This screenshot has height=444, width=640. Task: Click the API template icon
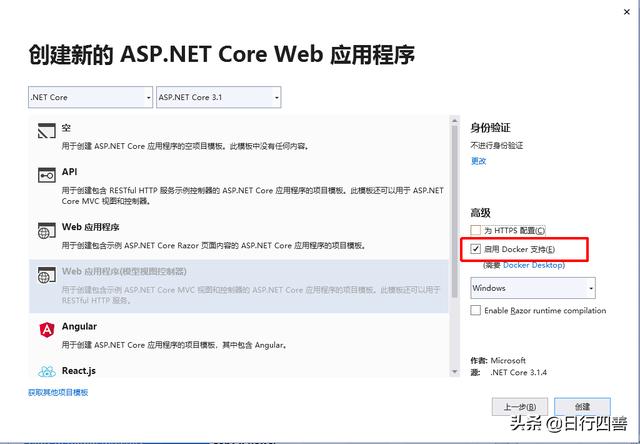tap(47, 175)
